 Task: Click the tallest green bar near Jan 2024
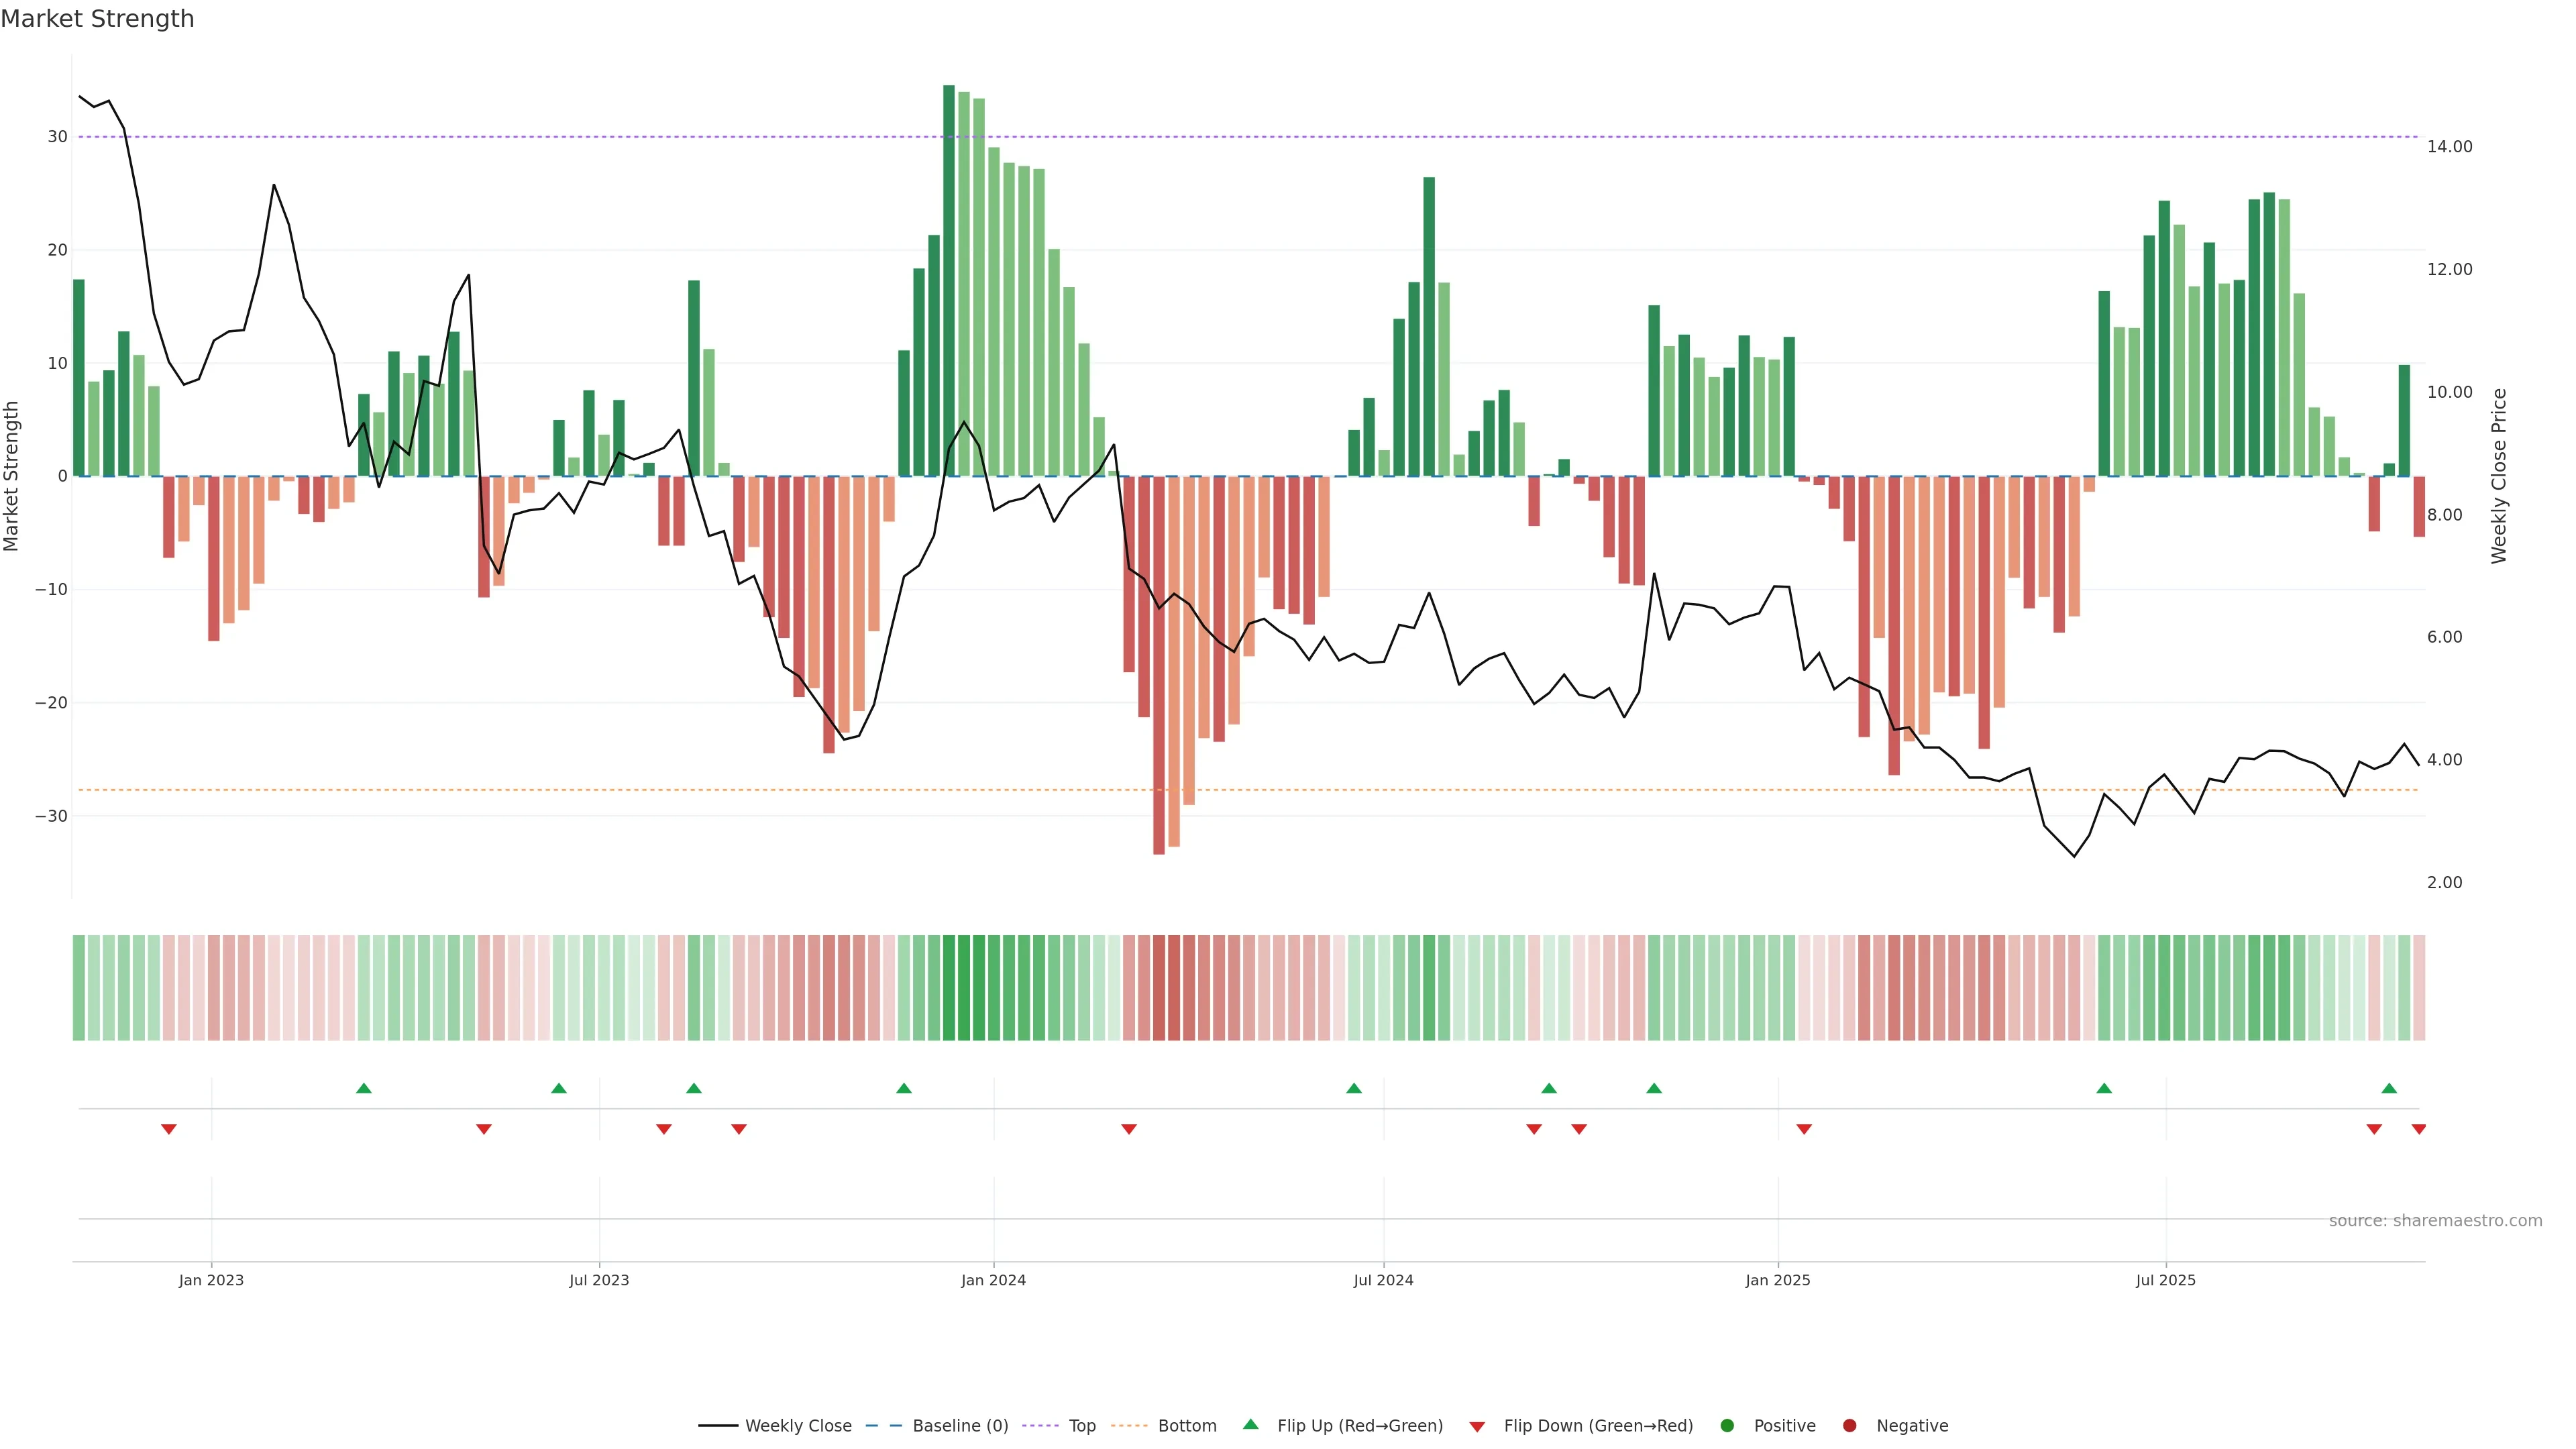[x=949, y=280]
